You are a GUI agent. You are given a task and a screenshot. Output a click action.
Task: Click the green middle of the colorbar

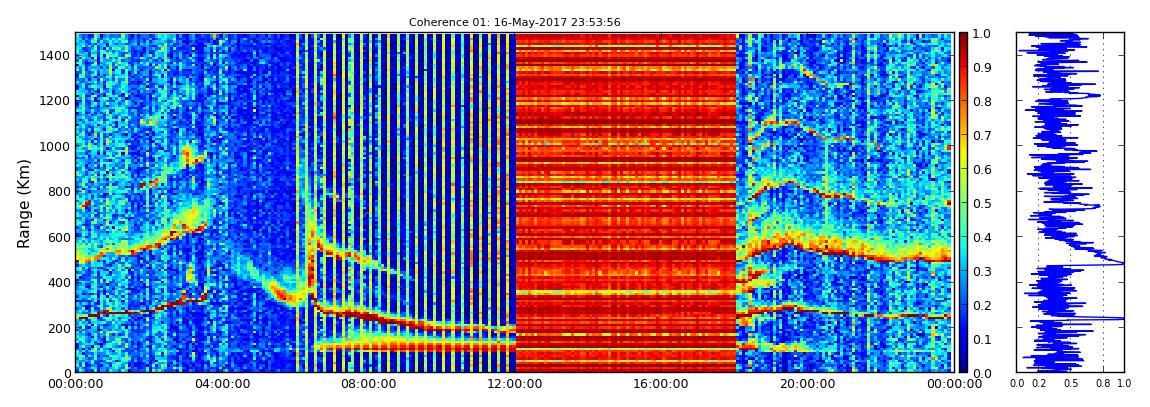tap(963, 203)
